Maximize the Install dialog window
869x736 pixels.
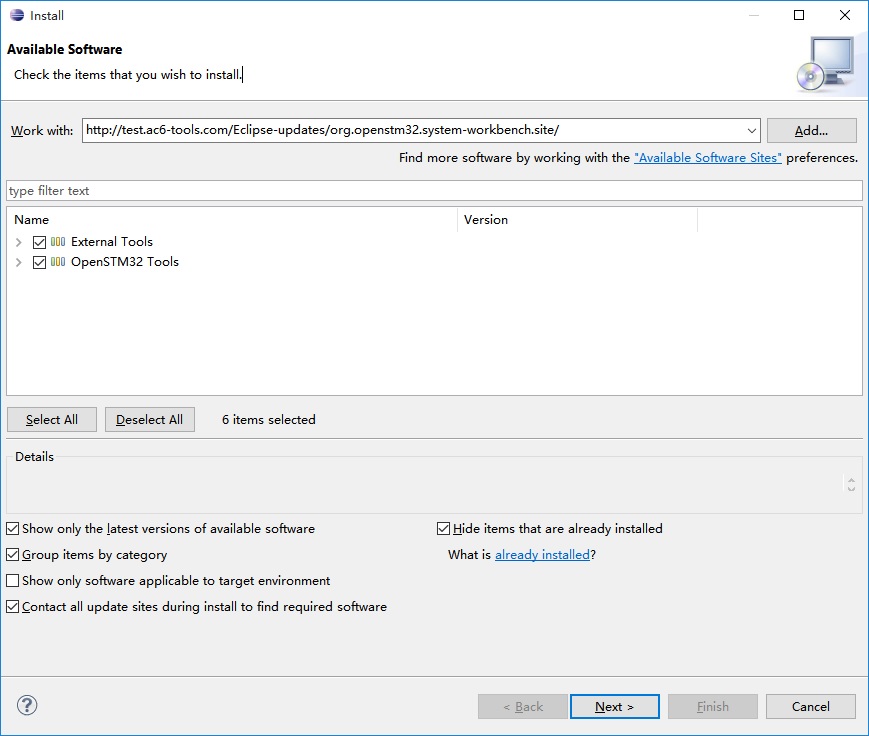coord(799,15)
